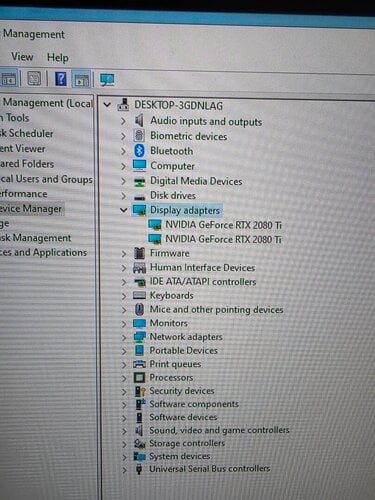Click the Bluetooth category icon

[x=139, y=151]
